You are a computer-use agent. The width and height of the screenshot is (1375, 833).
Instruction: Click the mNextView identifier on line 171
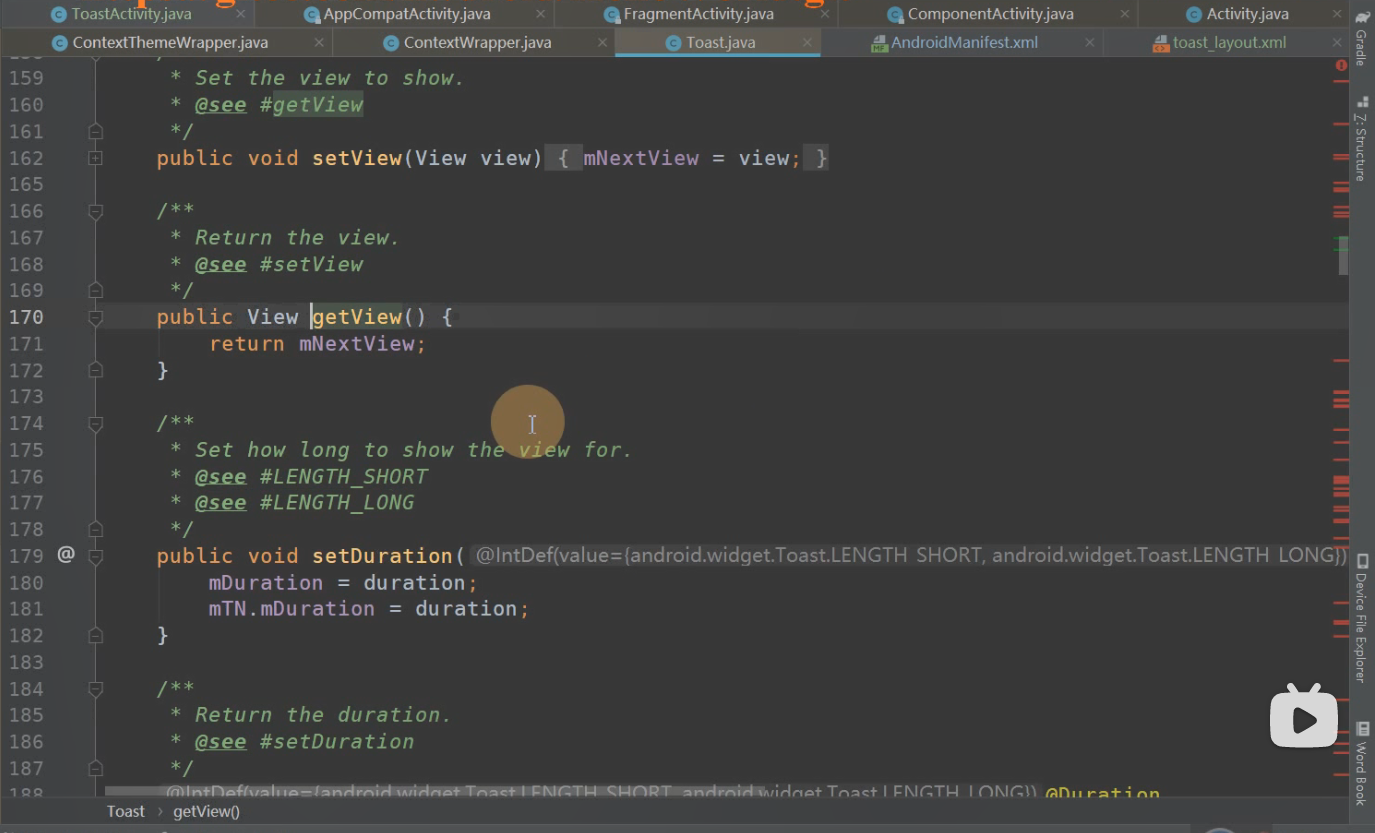point(356,343)
